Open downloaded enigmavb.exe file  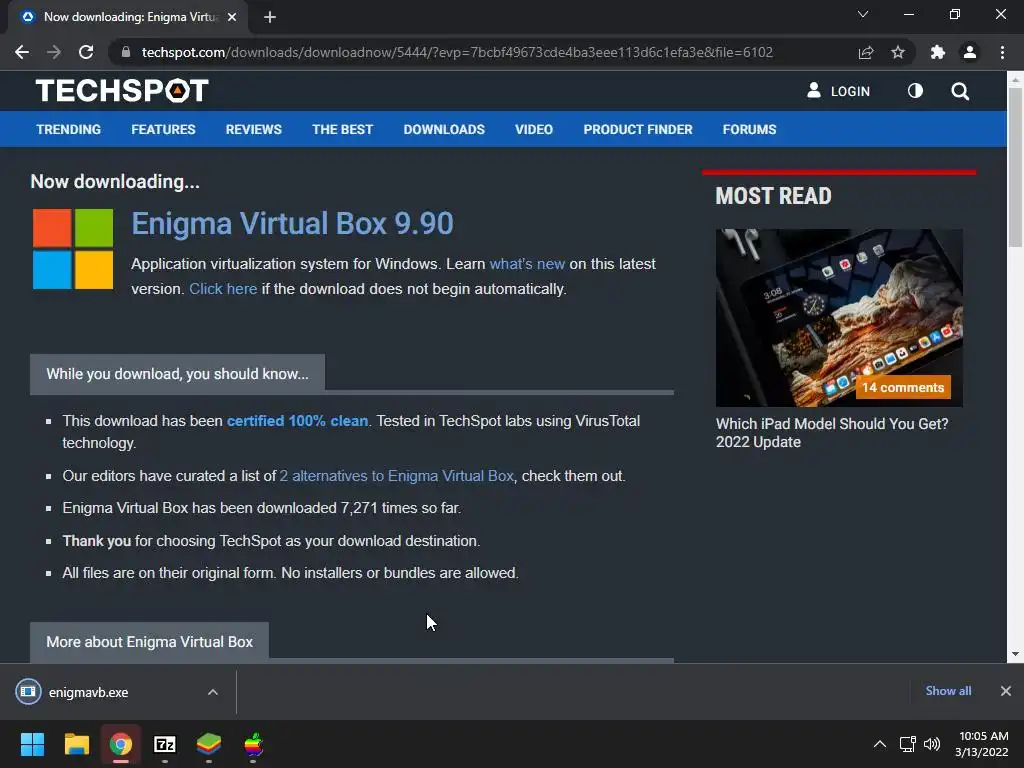tap(88, 692)
